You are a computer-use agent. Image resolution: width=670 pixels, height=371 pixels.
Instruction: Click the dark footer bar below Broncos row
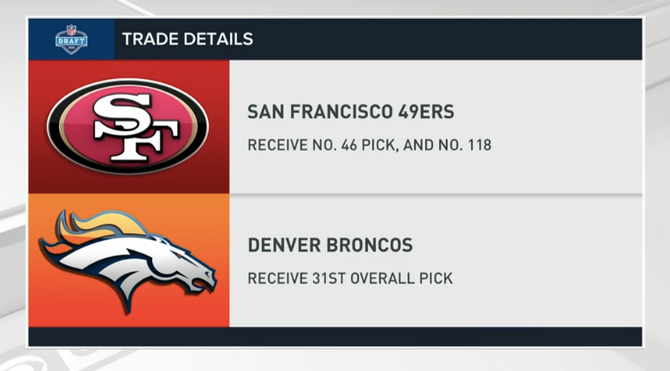pyautogui.click(x=335, y=337)
